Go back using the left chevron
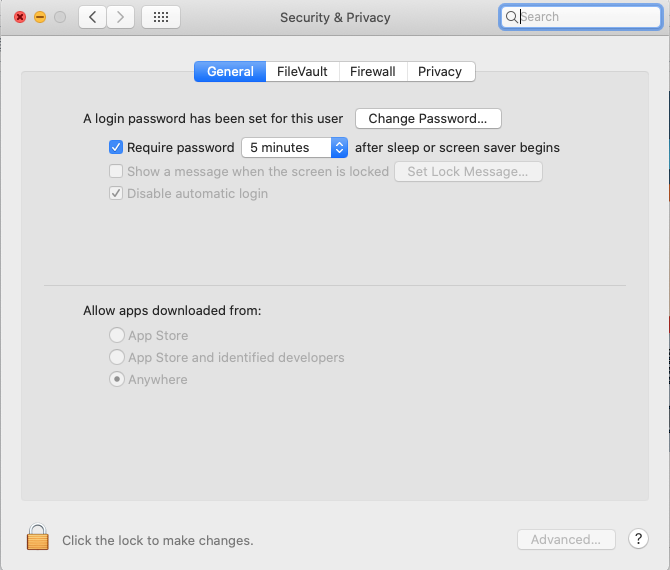 tap(93, 17)
